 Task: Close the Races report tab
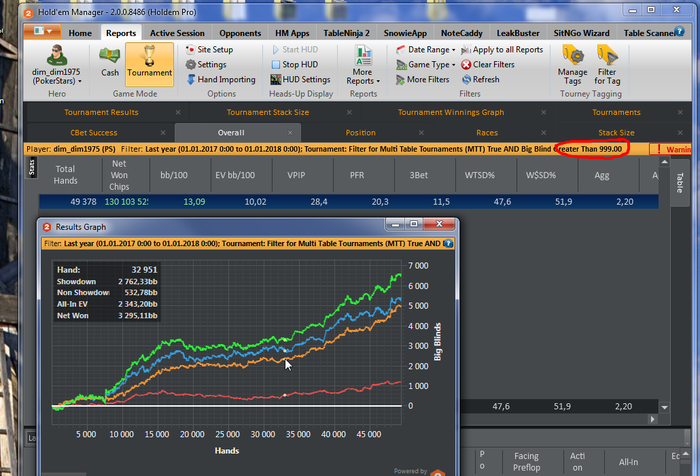pos(543,133)
